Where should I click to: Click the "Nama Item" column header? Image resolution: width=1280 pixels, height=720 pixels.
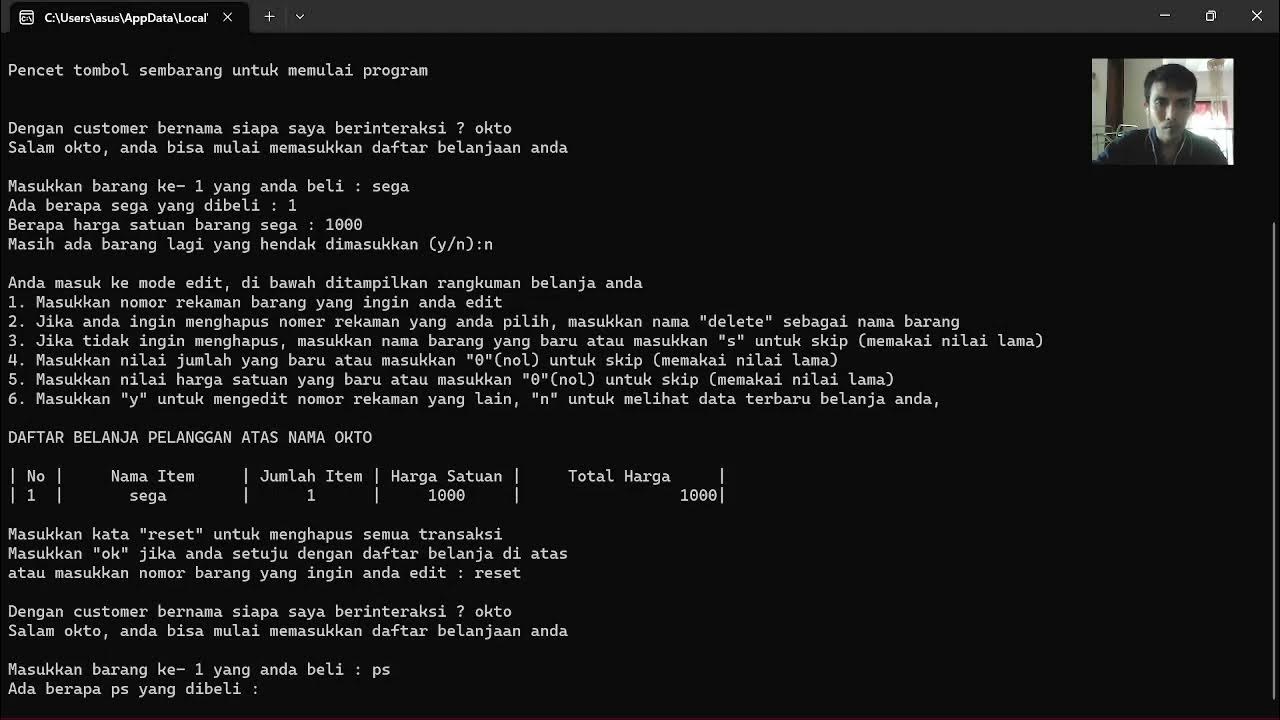tap(152, 476)
